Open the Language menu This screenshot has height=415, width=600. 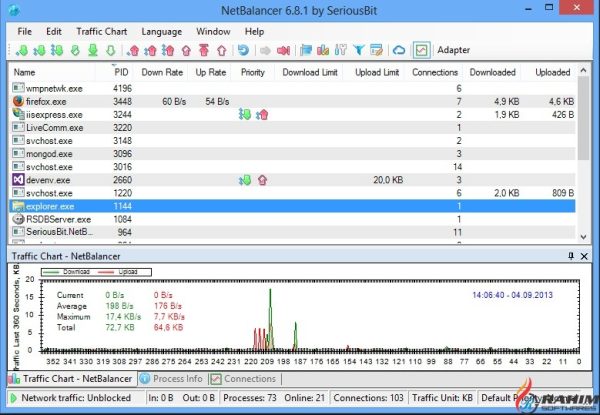coord(161,32)
